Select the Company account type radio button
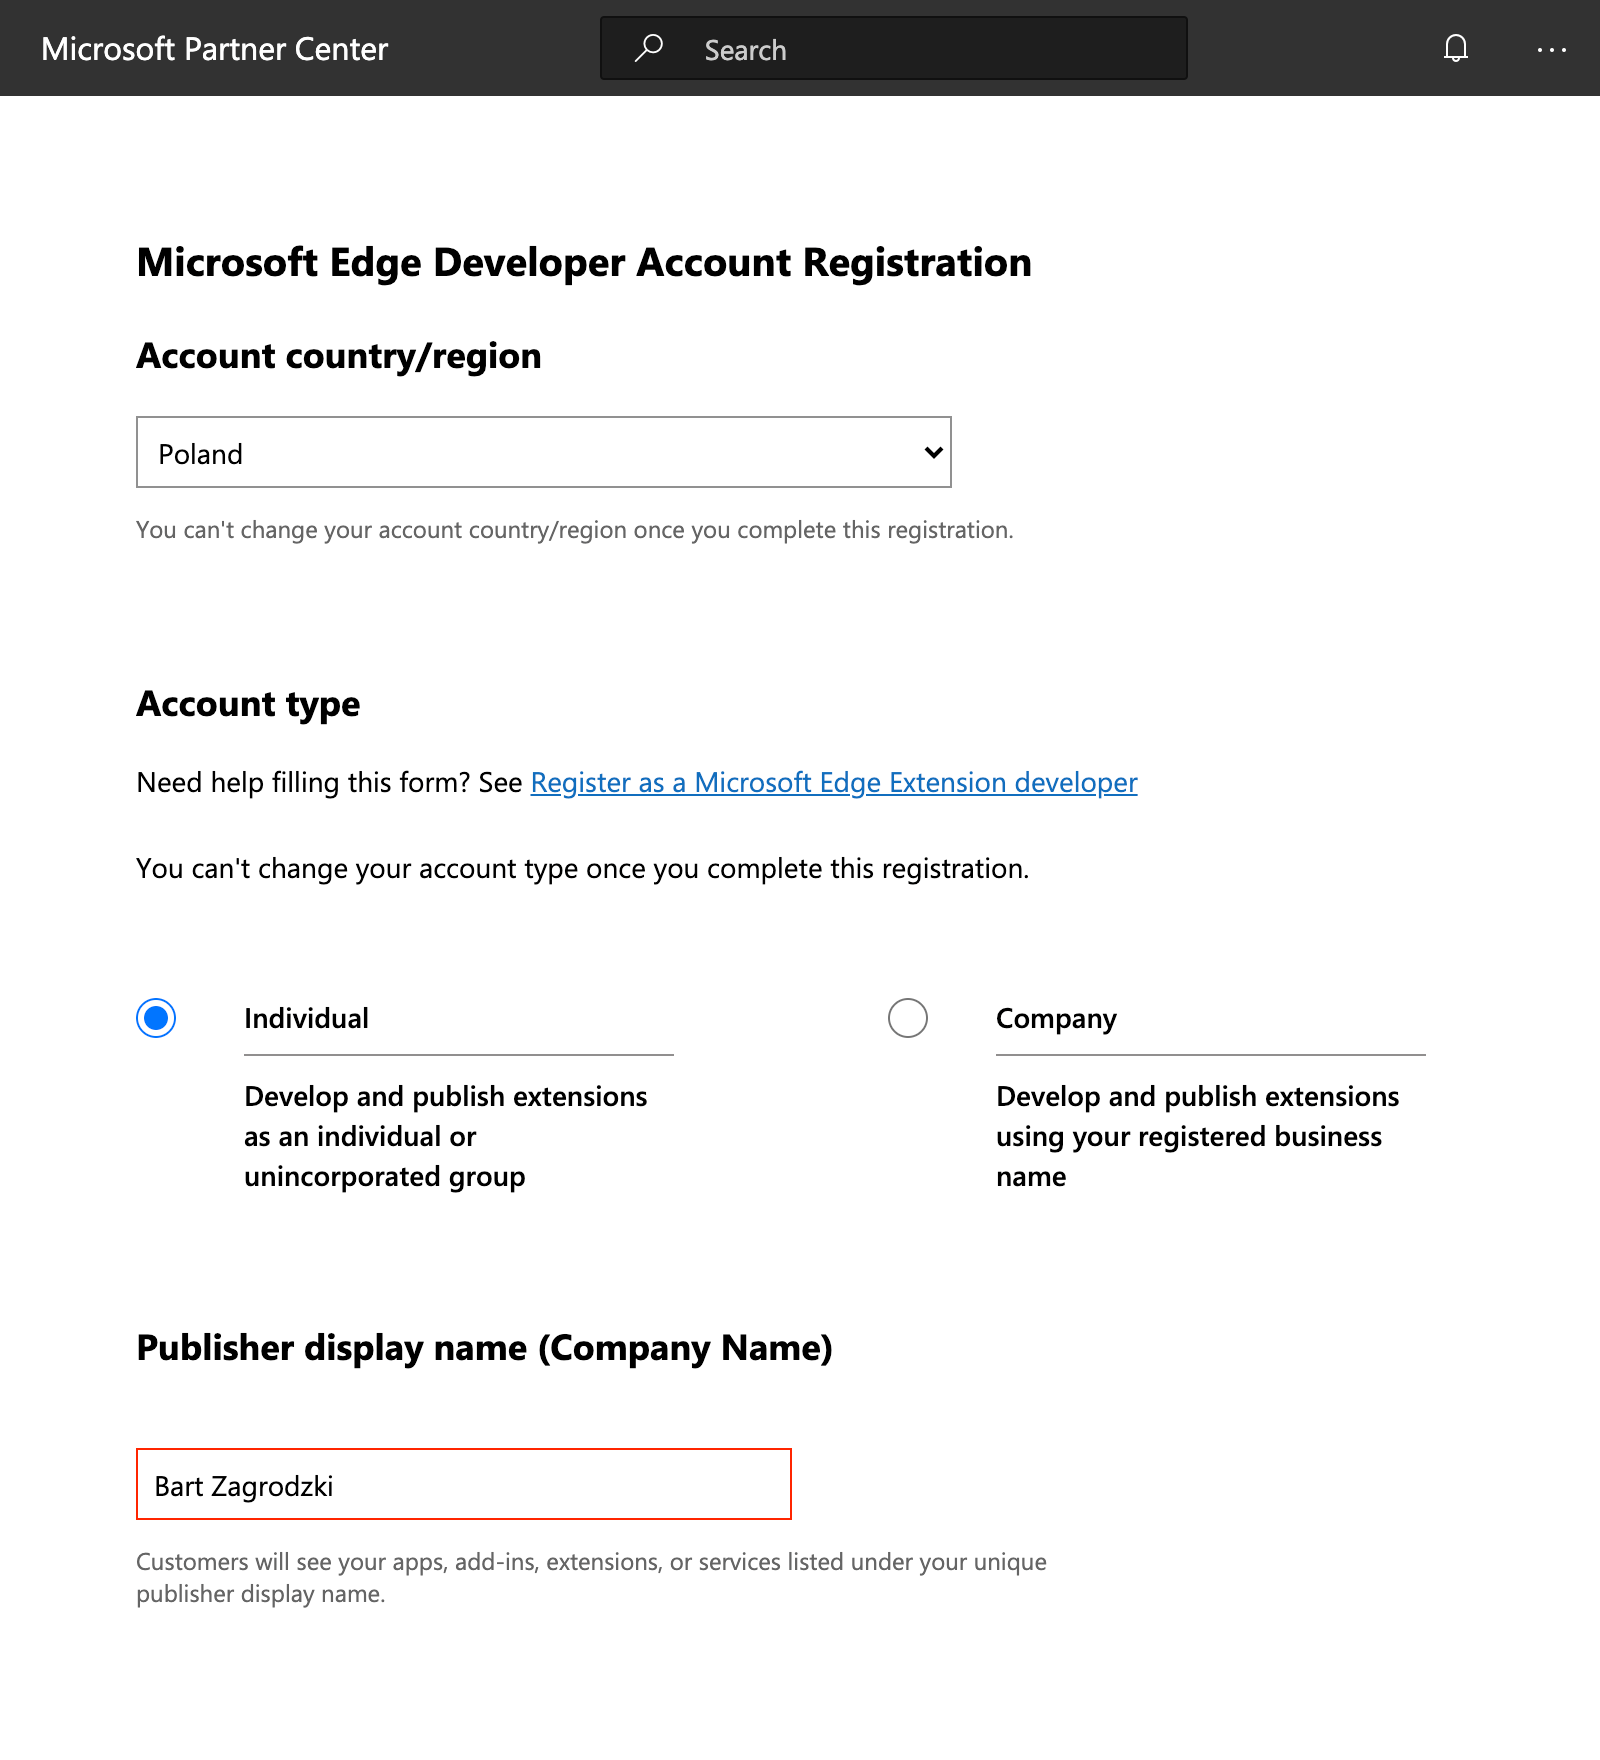The height and width of the screenshot is (1760, 1600). 907,1018
